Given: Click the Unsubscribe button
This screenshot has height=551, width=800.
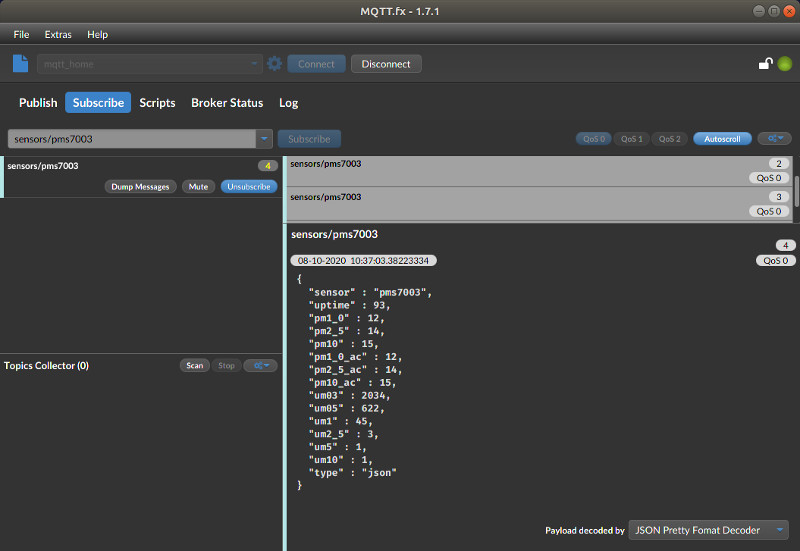Looking at the screenshot, I should coord(248,187).
